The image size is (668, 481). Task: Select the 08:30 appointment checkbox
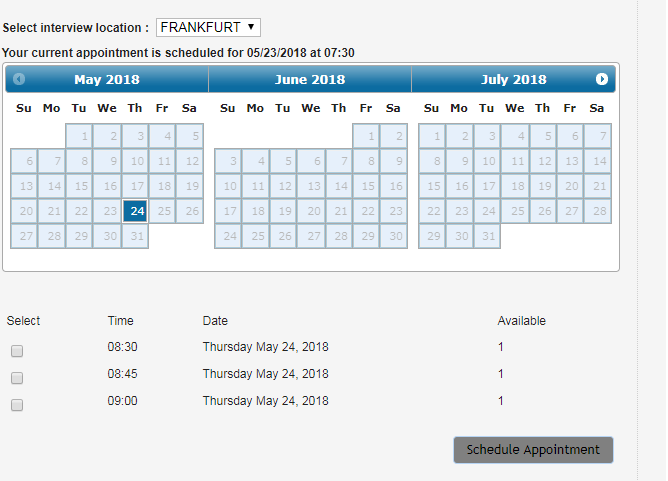tap(17, 351)
